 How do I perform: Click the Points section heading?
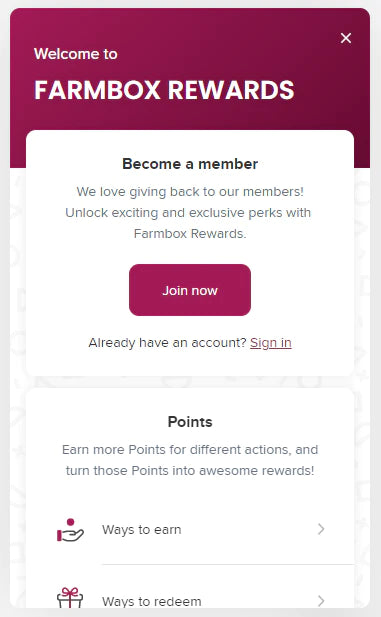190,422
